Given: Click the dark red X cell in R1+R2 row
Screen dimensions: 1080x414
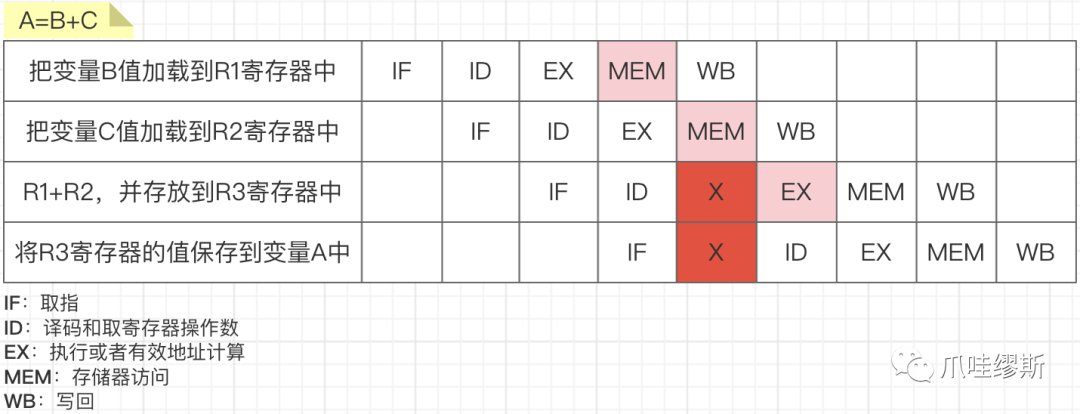Looking at the screenshot, I should click(716, 192).
